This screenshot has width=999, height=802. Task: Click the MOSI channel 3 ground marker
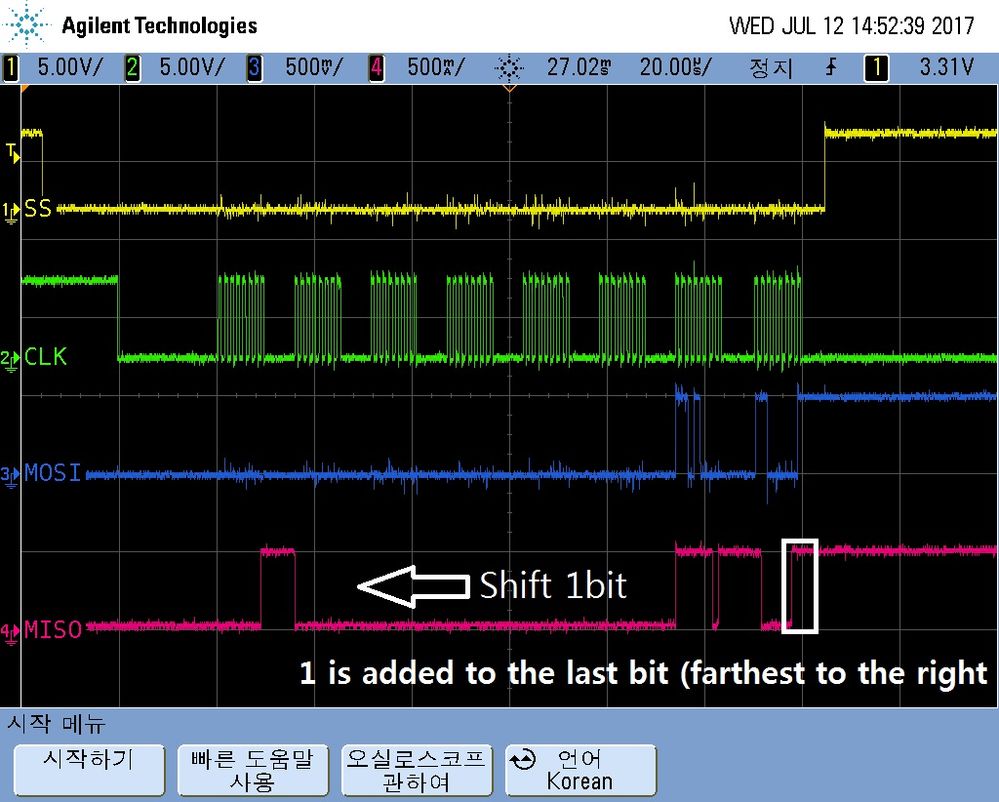pos(11,476)
